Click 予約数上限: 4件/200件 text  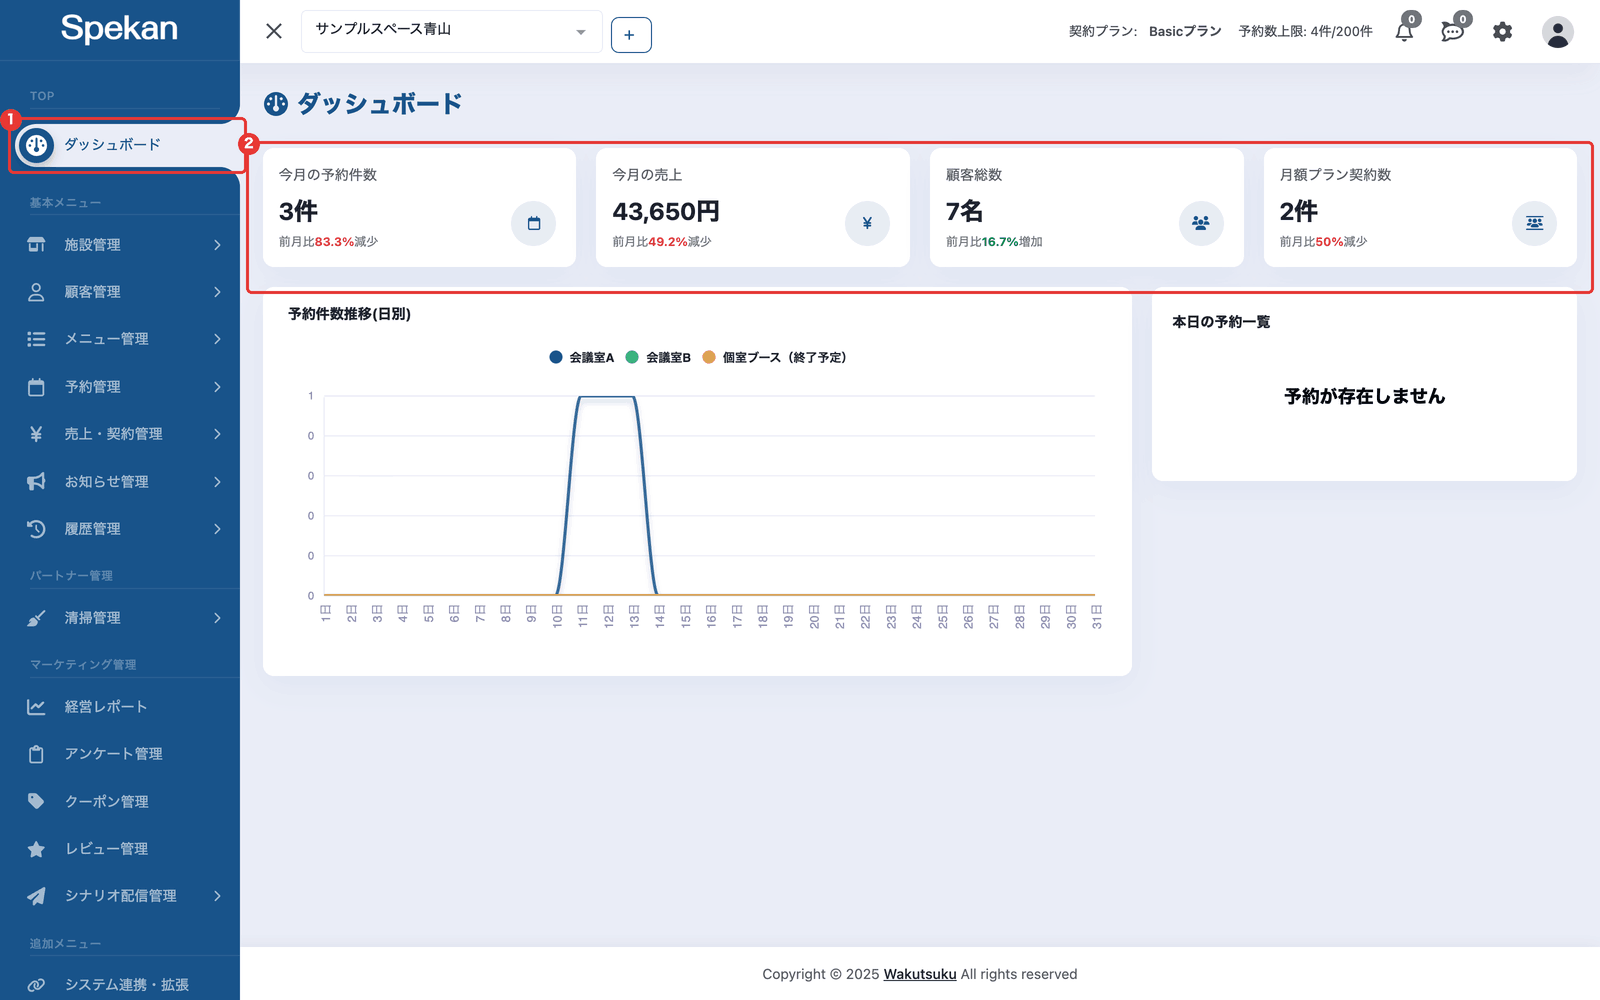coord(1305,32)
